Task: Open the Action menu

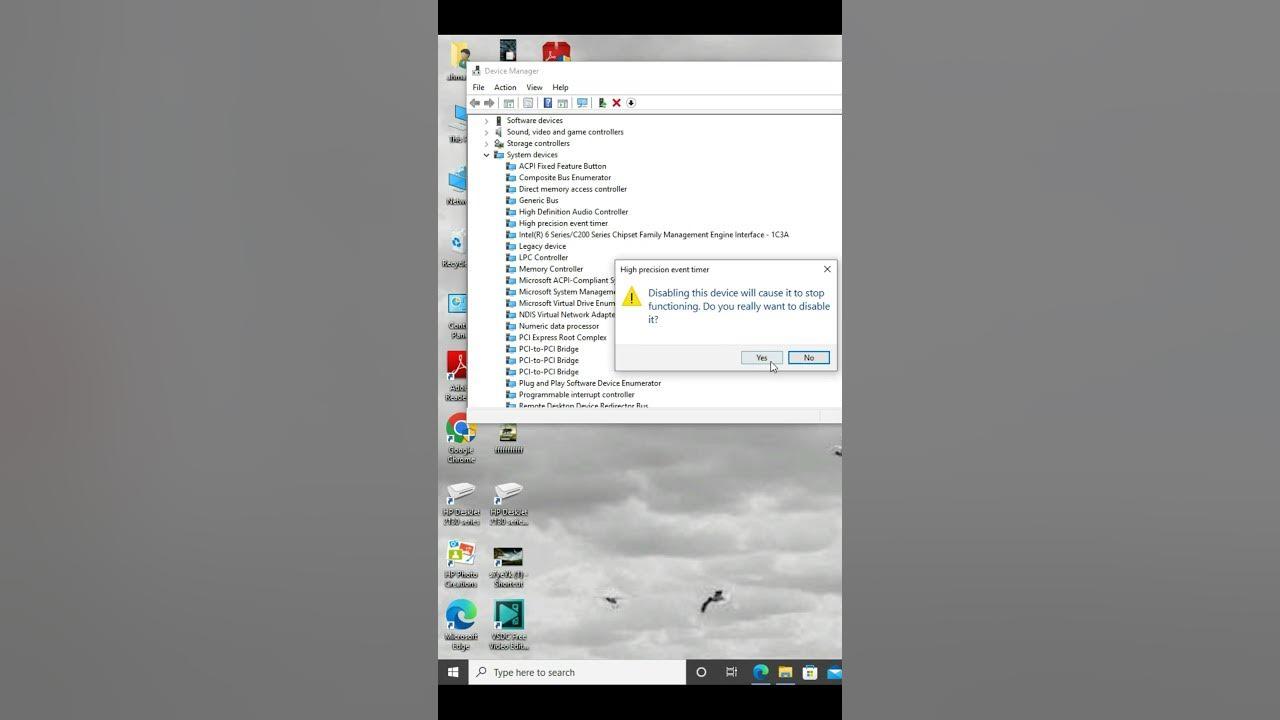Action: [x=505, y=88]
